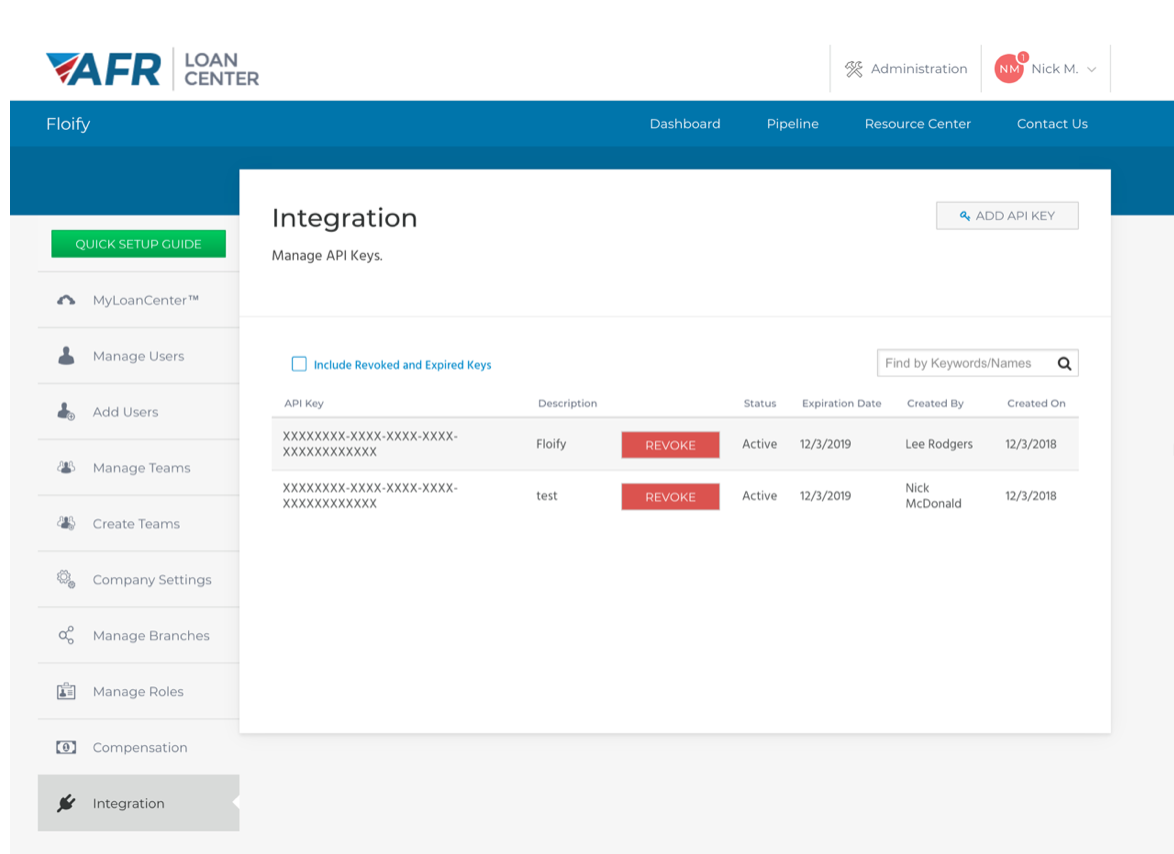The height and width of the screenshot is (854, 1174).
Task: Click the Compensation money icon
Action: 66,747
